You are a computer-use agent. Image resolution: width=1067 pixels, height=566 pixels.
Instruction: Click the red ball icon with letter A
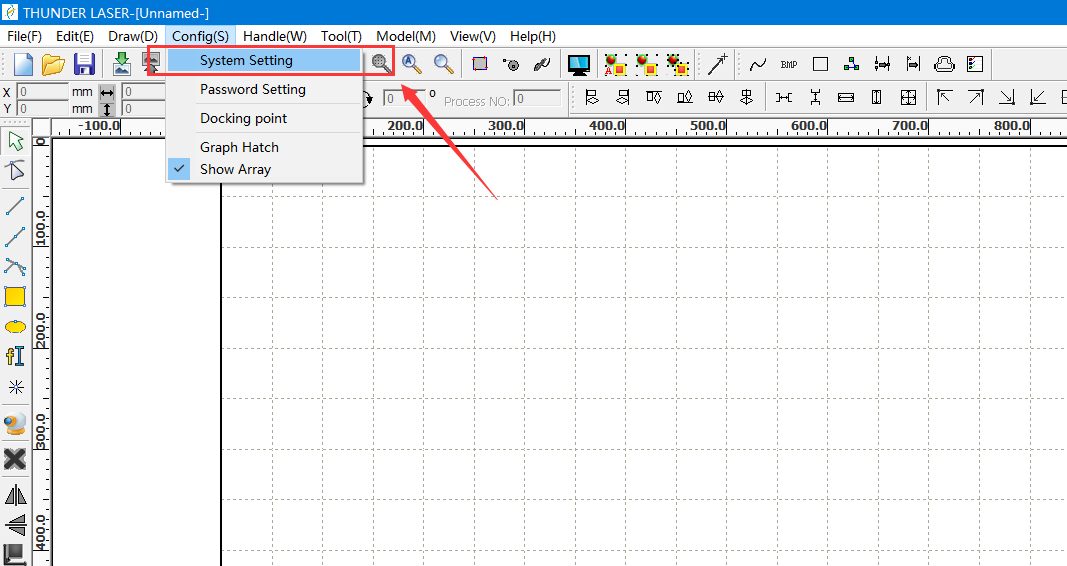[x=615, y=65]
